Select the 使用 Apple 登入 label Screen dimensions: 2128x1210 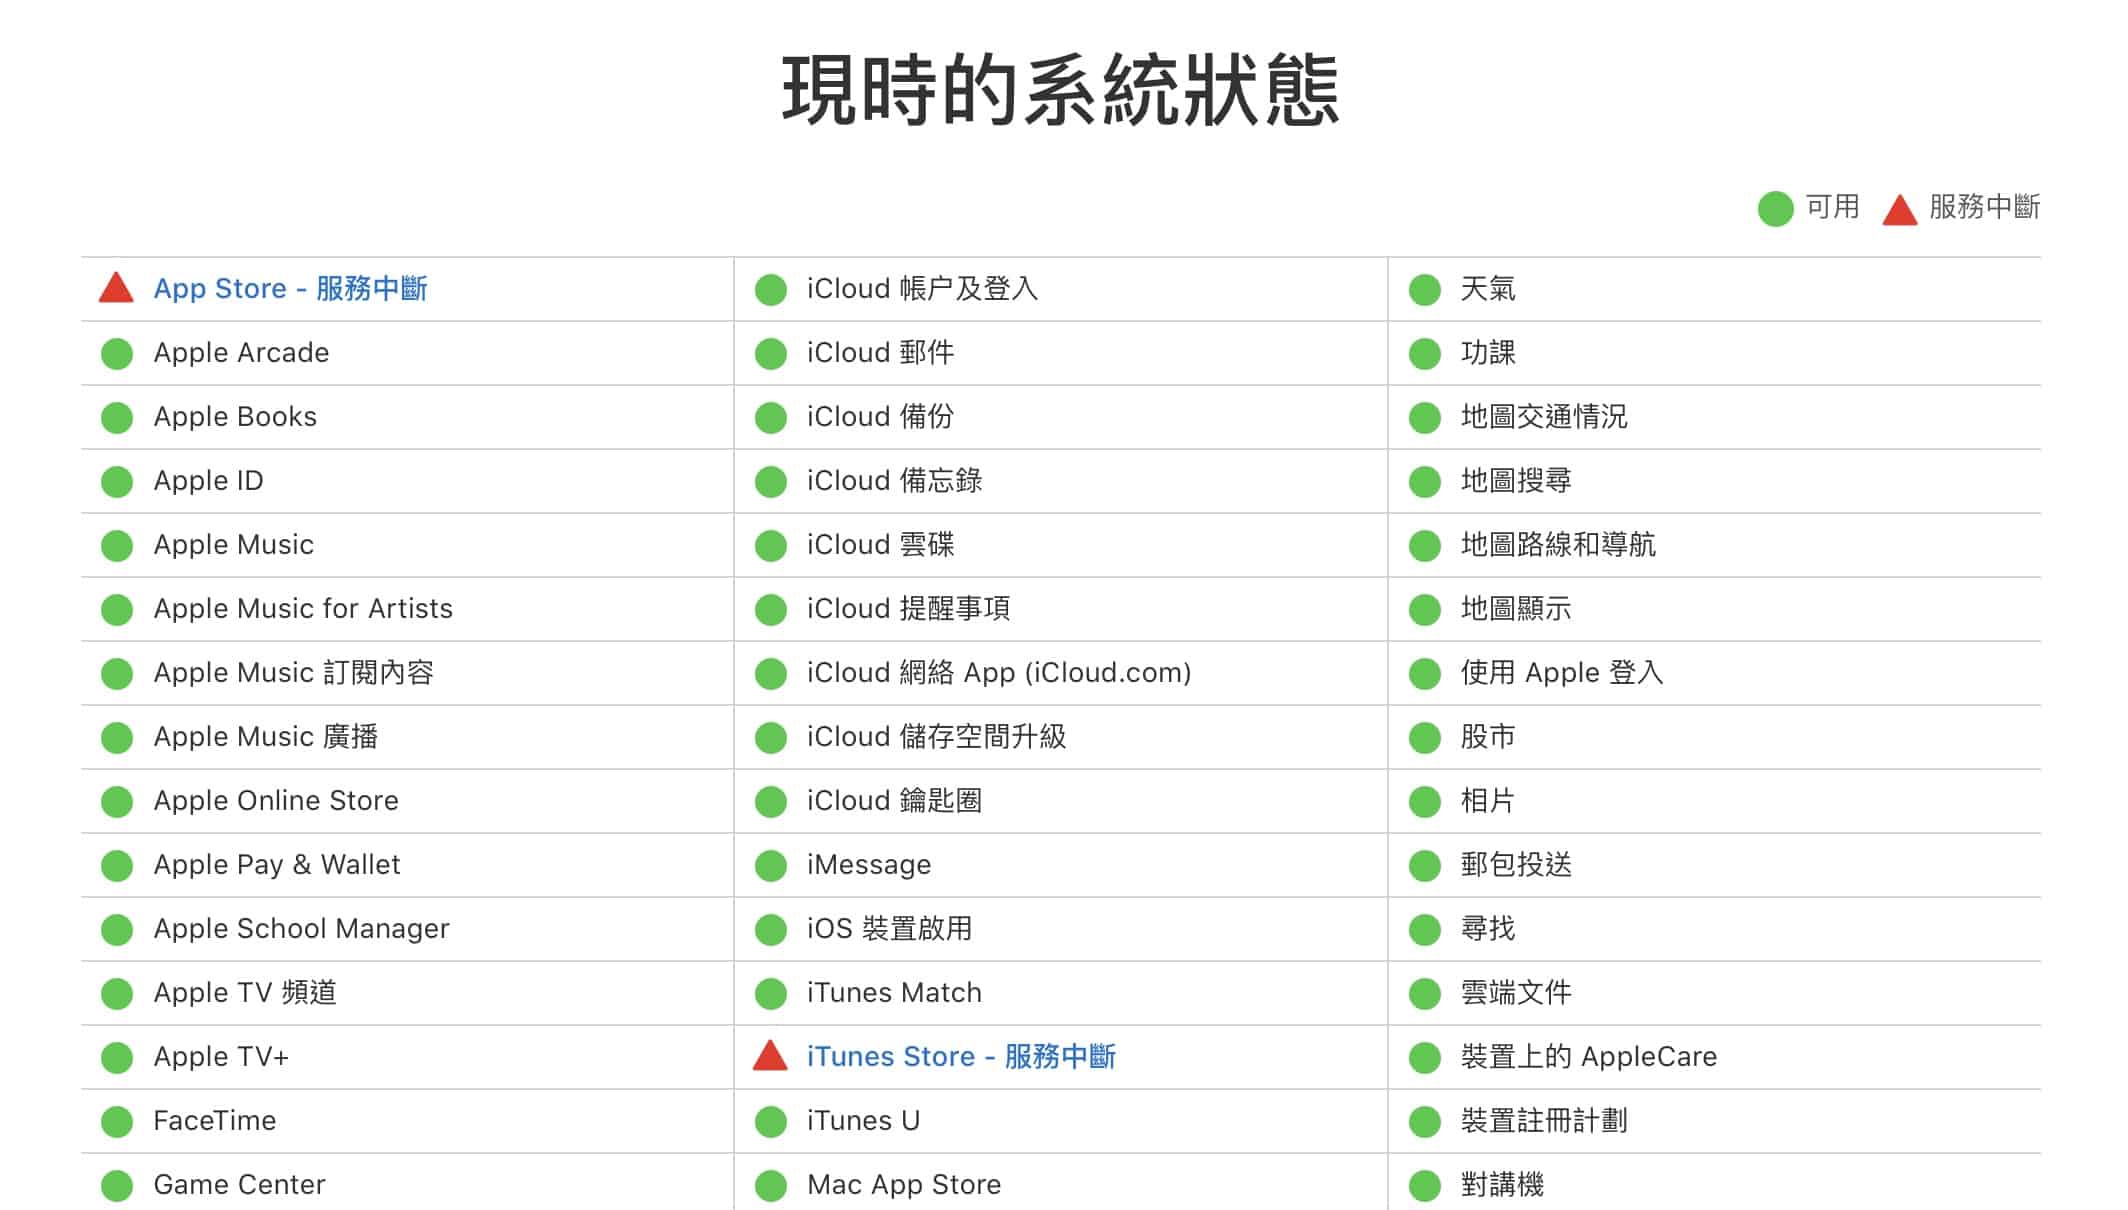pyautogui.click(x=1562, y=673)
